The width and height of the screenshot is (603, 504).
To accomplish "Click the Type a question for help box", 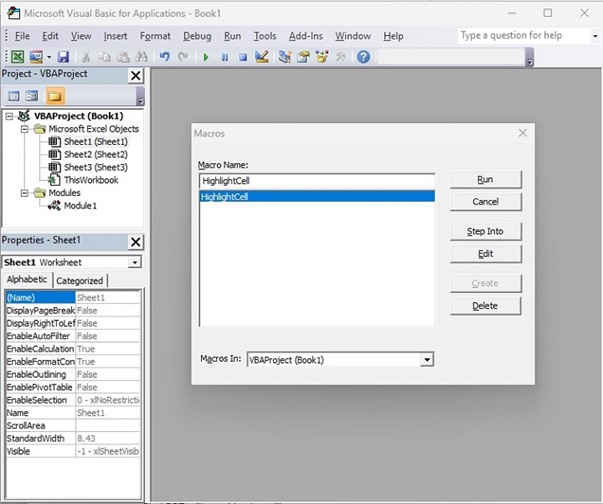I will (524, 36).
